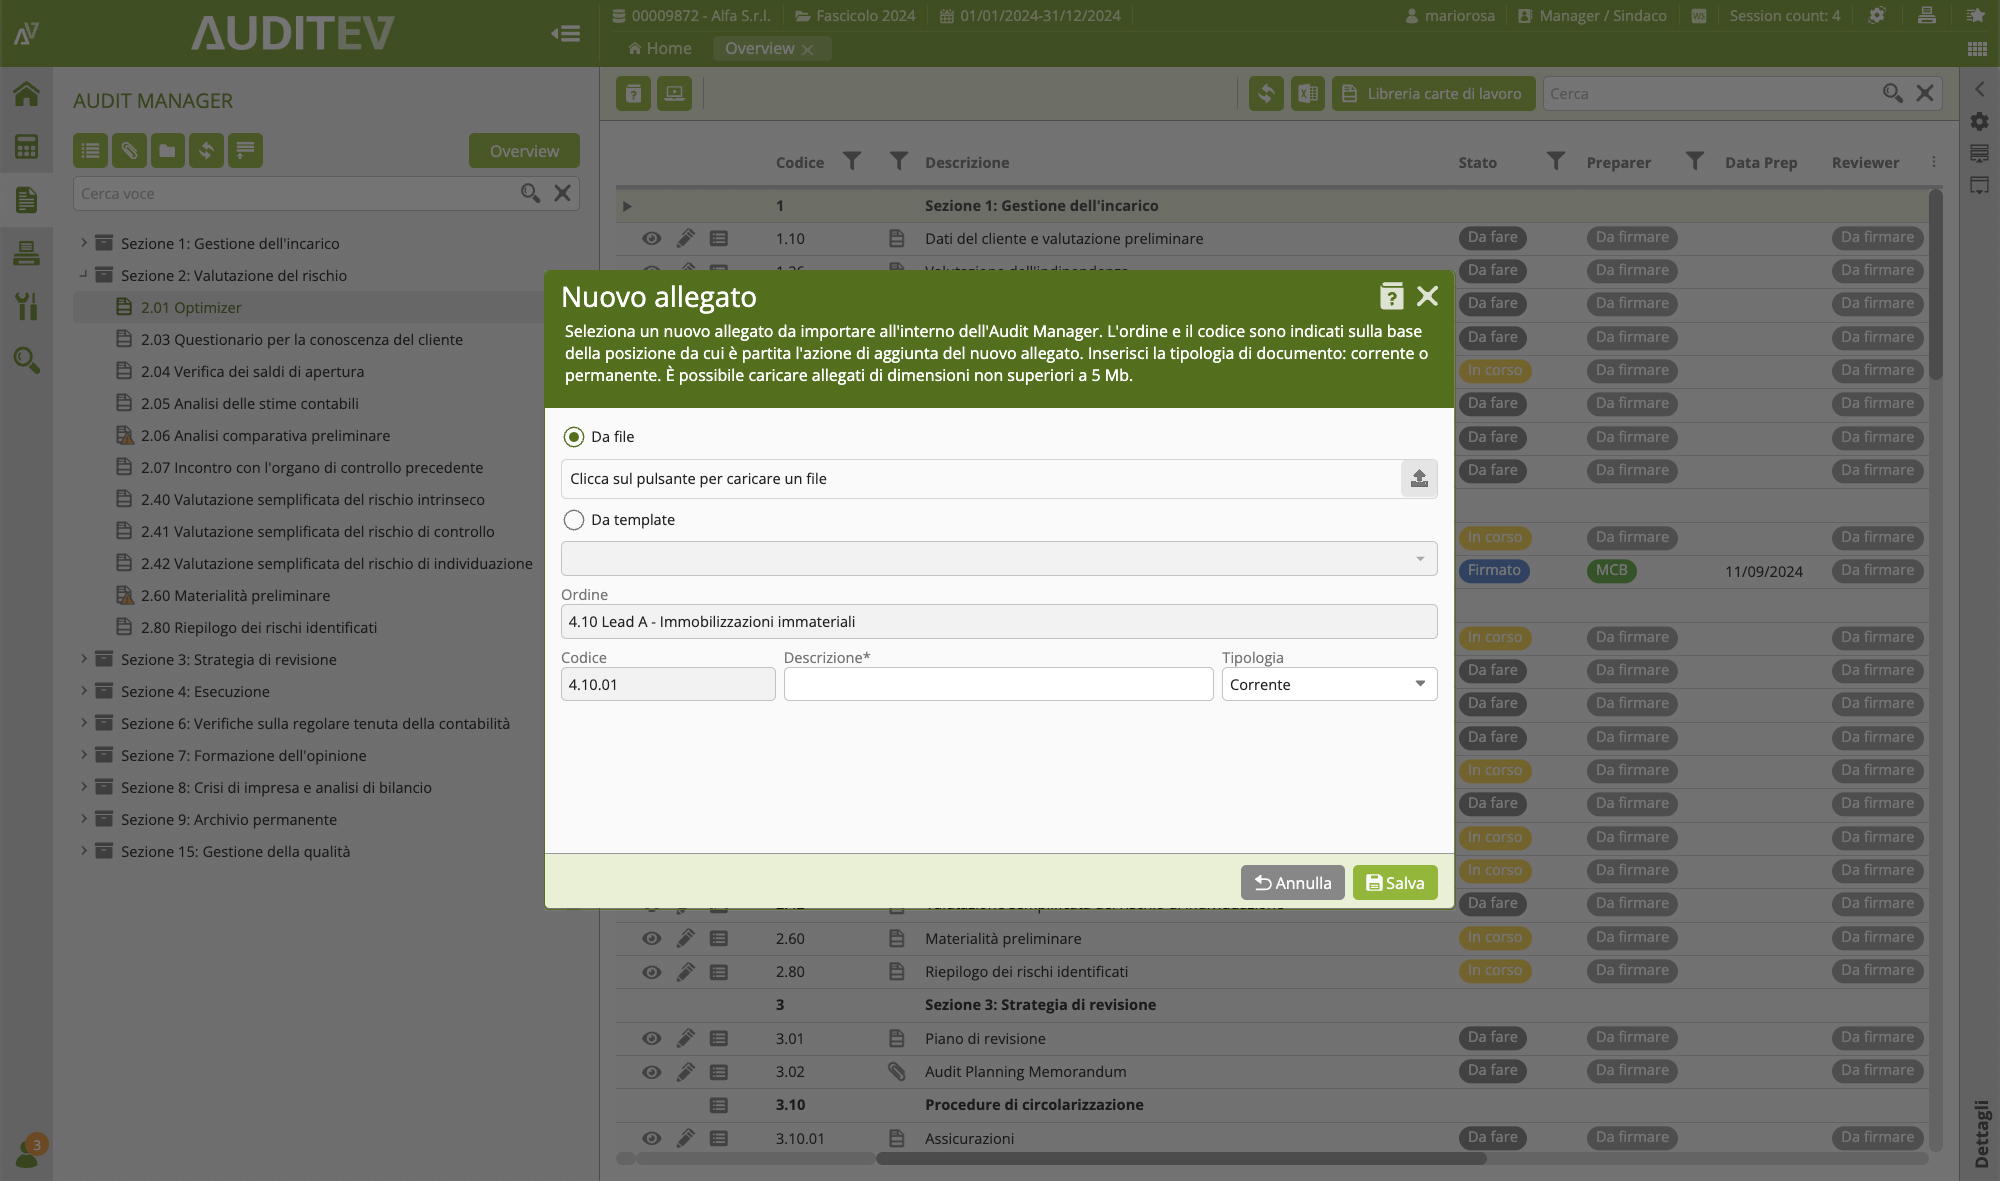The height and width of the screenshot is (1181, 2000).
Task: Click the Salva button
Action: click(1394, 882)
